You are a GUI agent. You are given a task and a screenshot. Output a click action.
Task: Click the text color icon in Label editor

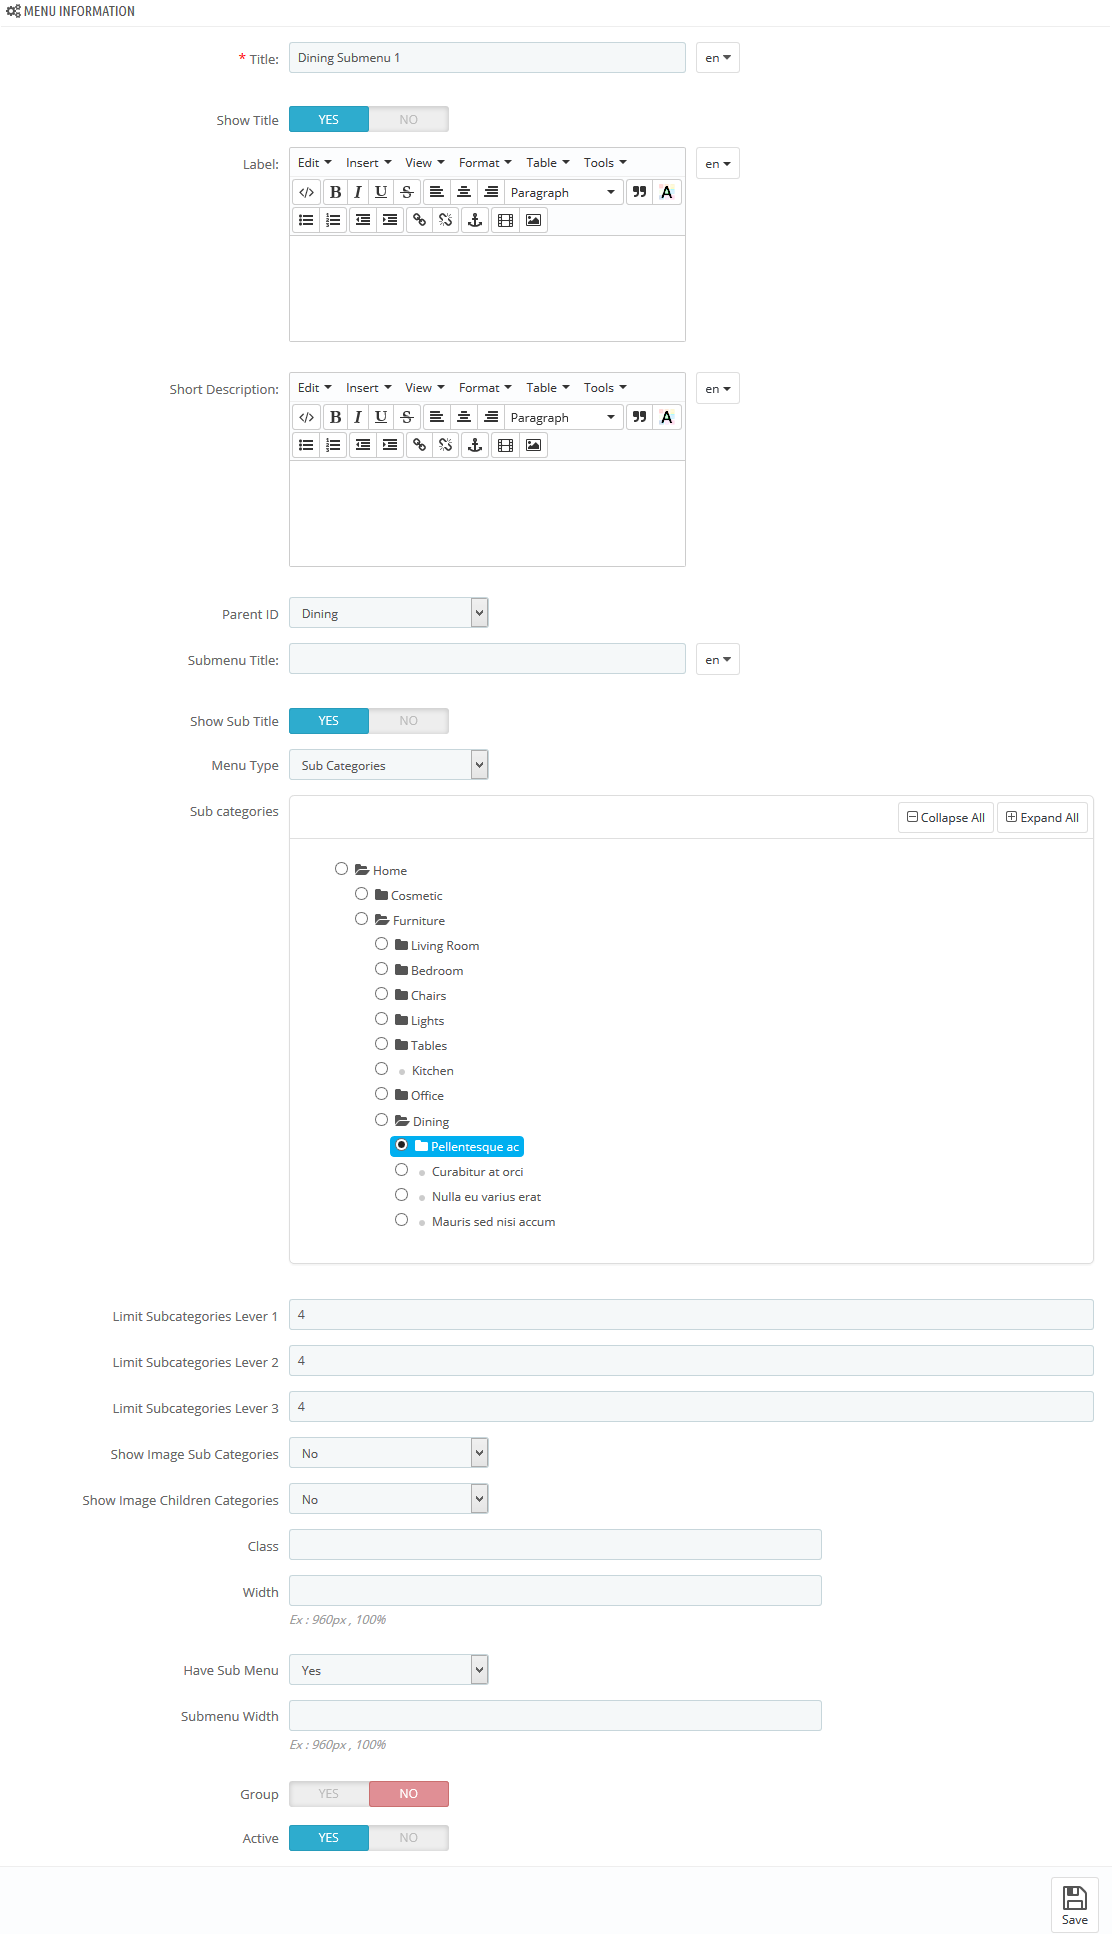[x=667, y=192]
